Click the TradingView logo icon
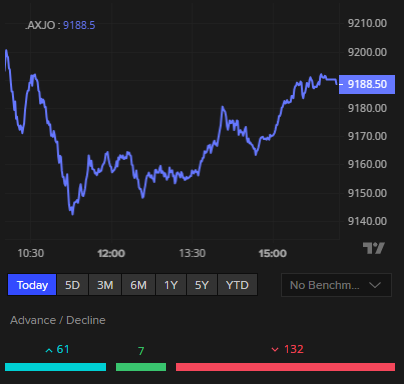Image resolution: width=404 pixels, height=384 pixels. (374, 248)
